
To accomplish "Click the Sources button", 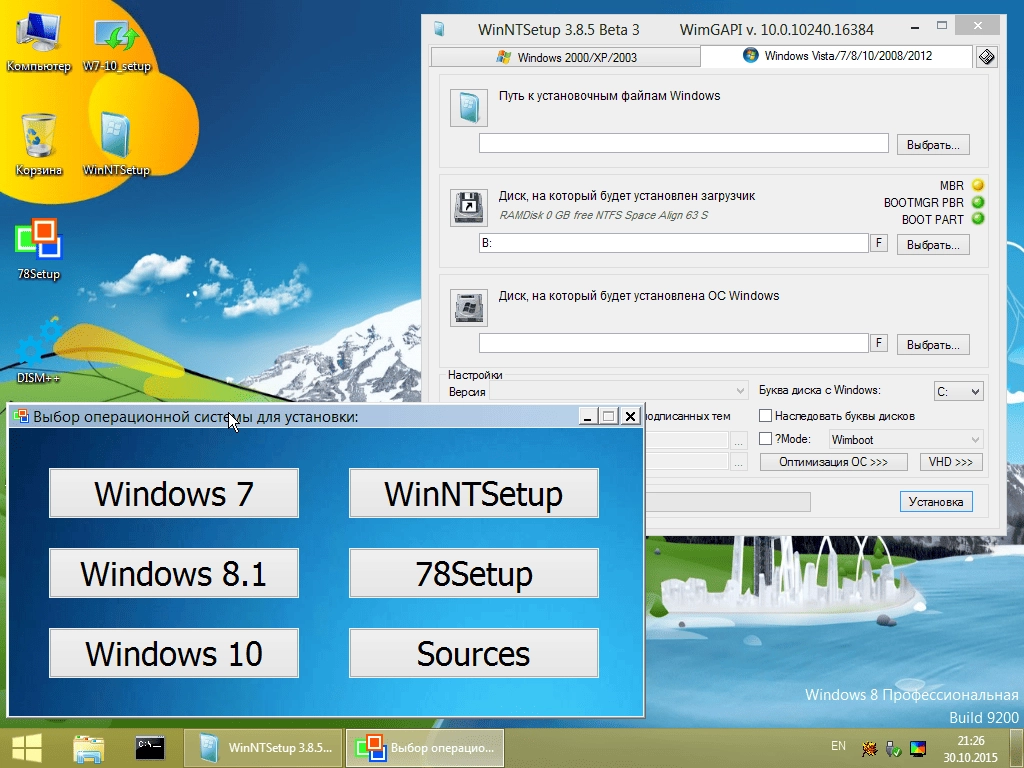I will pyautogui.click(x=473, y=653).
